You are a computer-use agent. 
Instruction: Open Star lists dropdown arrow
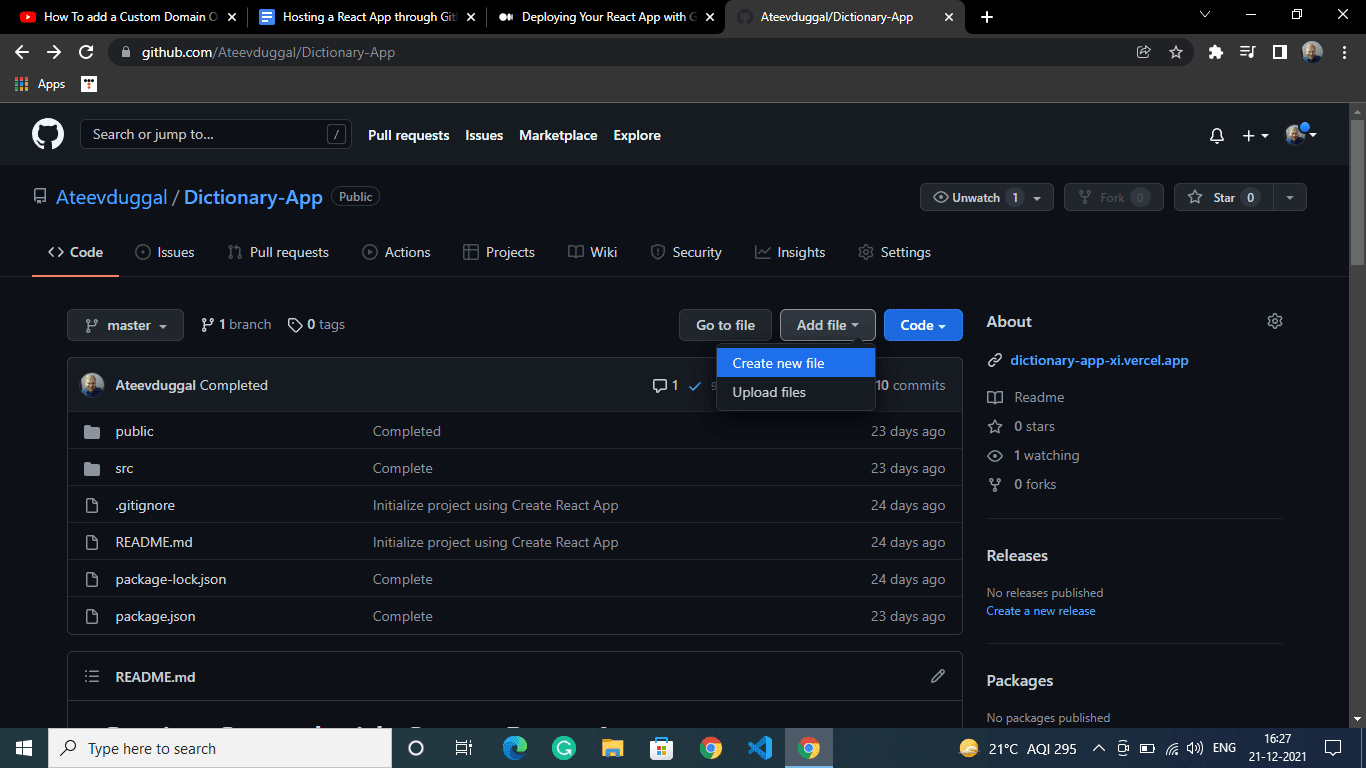pyautogui.click(x=1290, y=198)
